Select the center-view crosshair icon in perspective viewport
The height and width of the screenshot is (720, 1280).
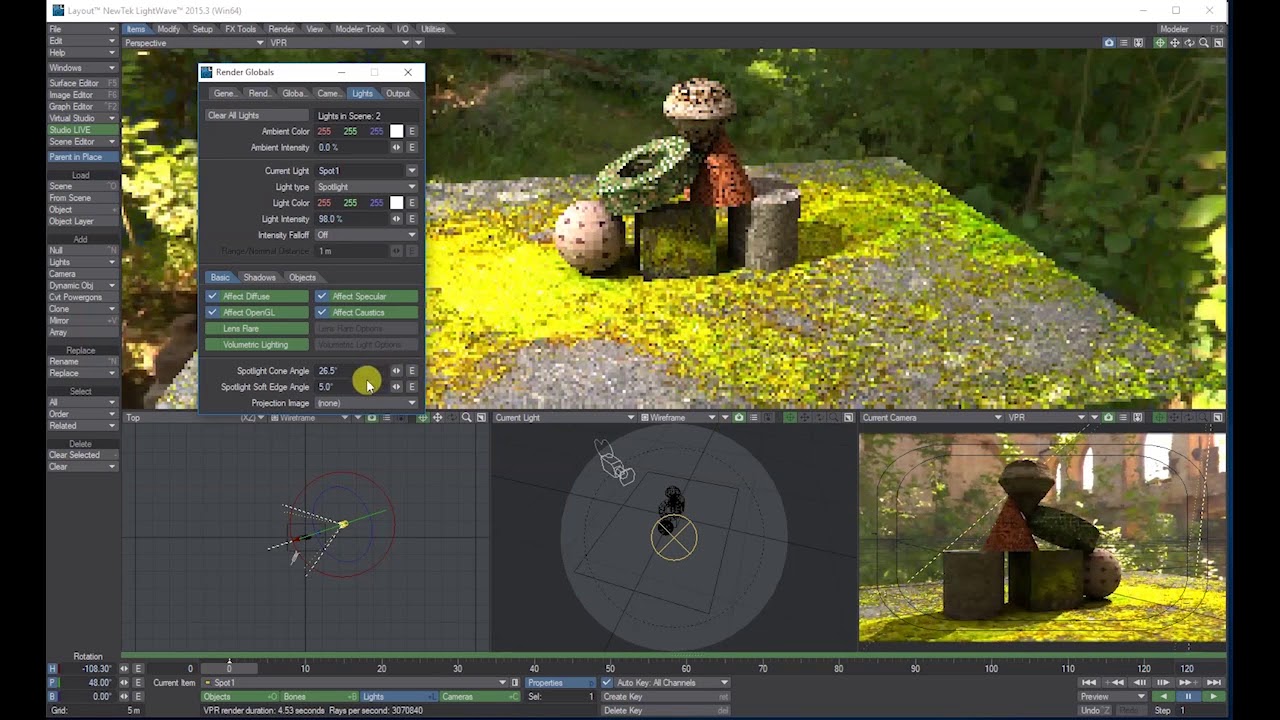1160,43
